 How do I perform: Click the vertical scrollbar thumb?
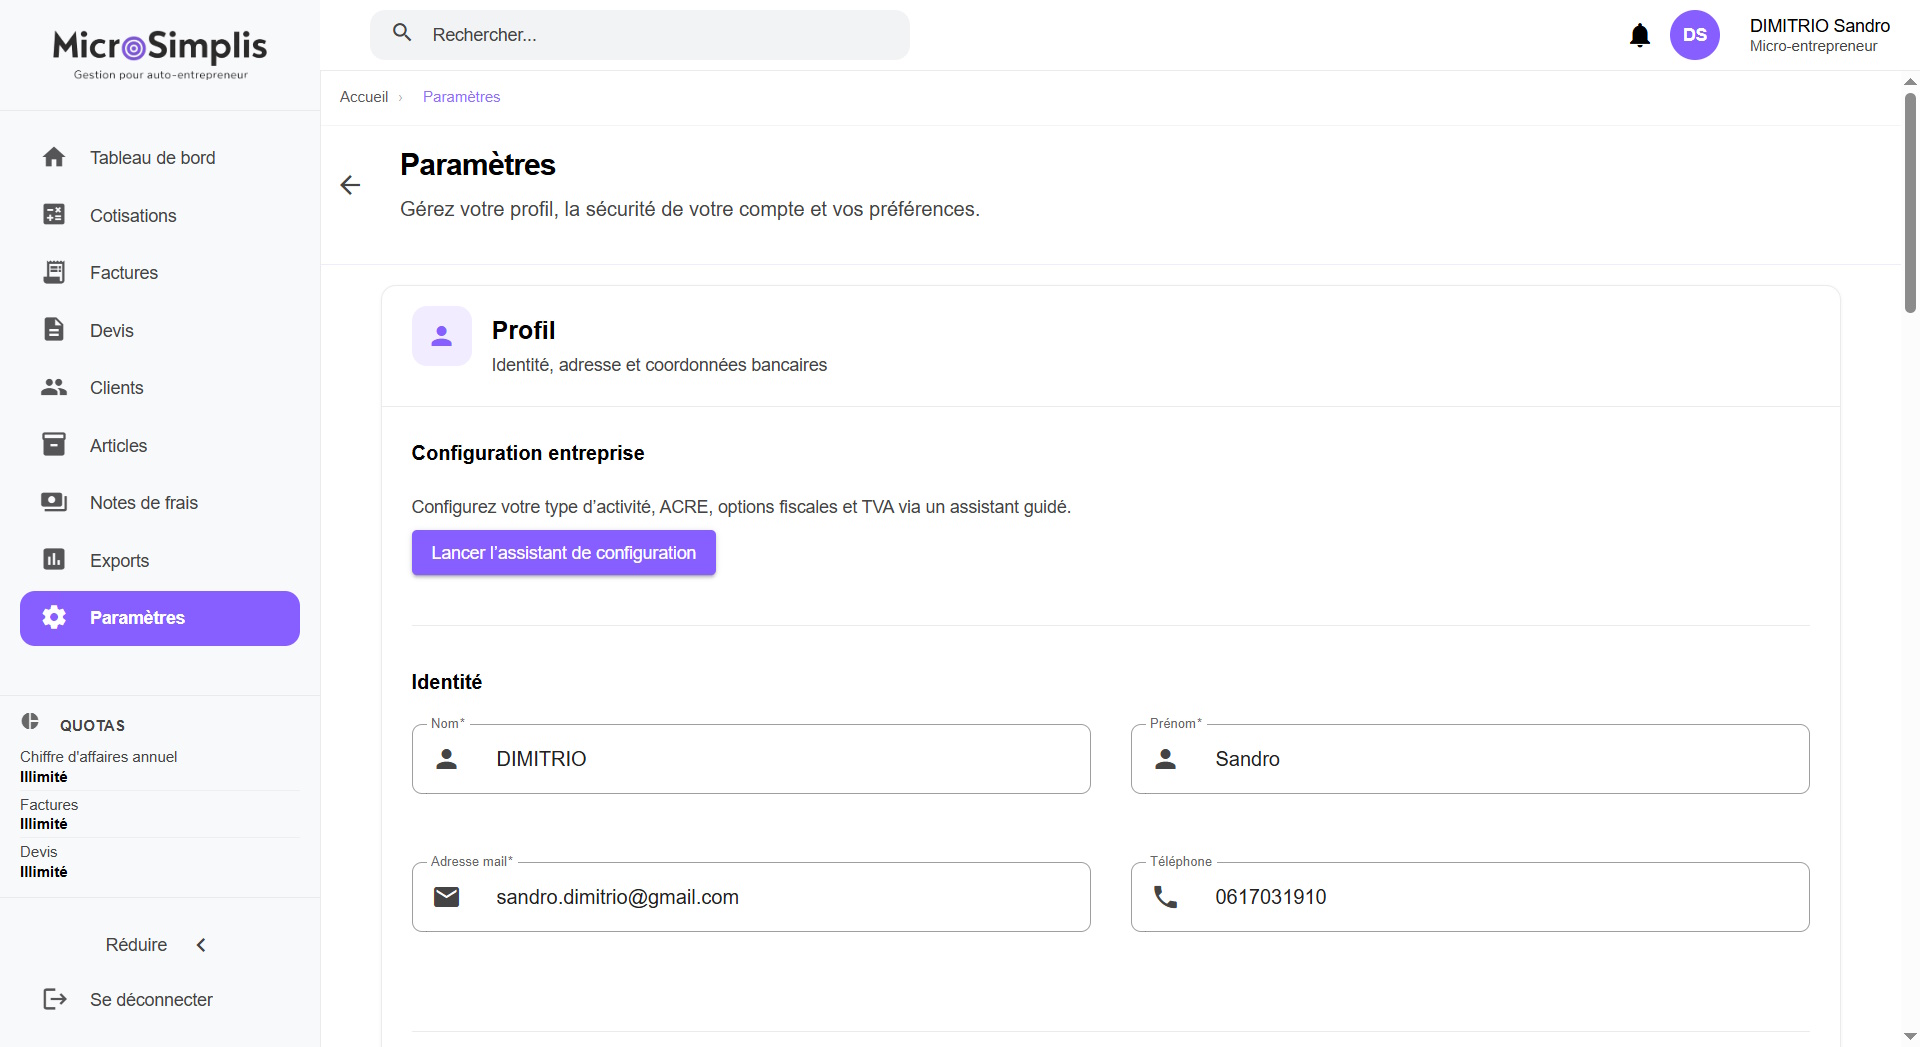(x=1910, y=203)
